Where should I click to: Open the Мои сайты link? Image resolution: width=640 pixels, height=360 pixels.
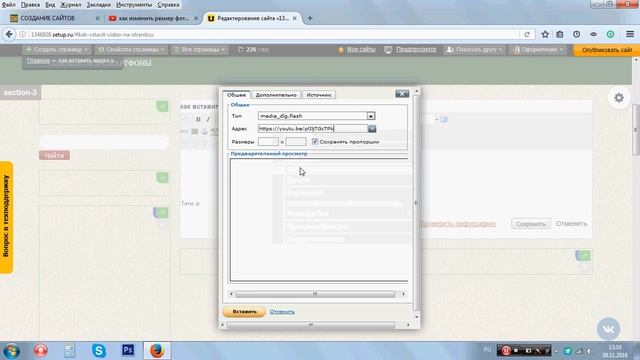coord(361,49)
